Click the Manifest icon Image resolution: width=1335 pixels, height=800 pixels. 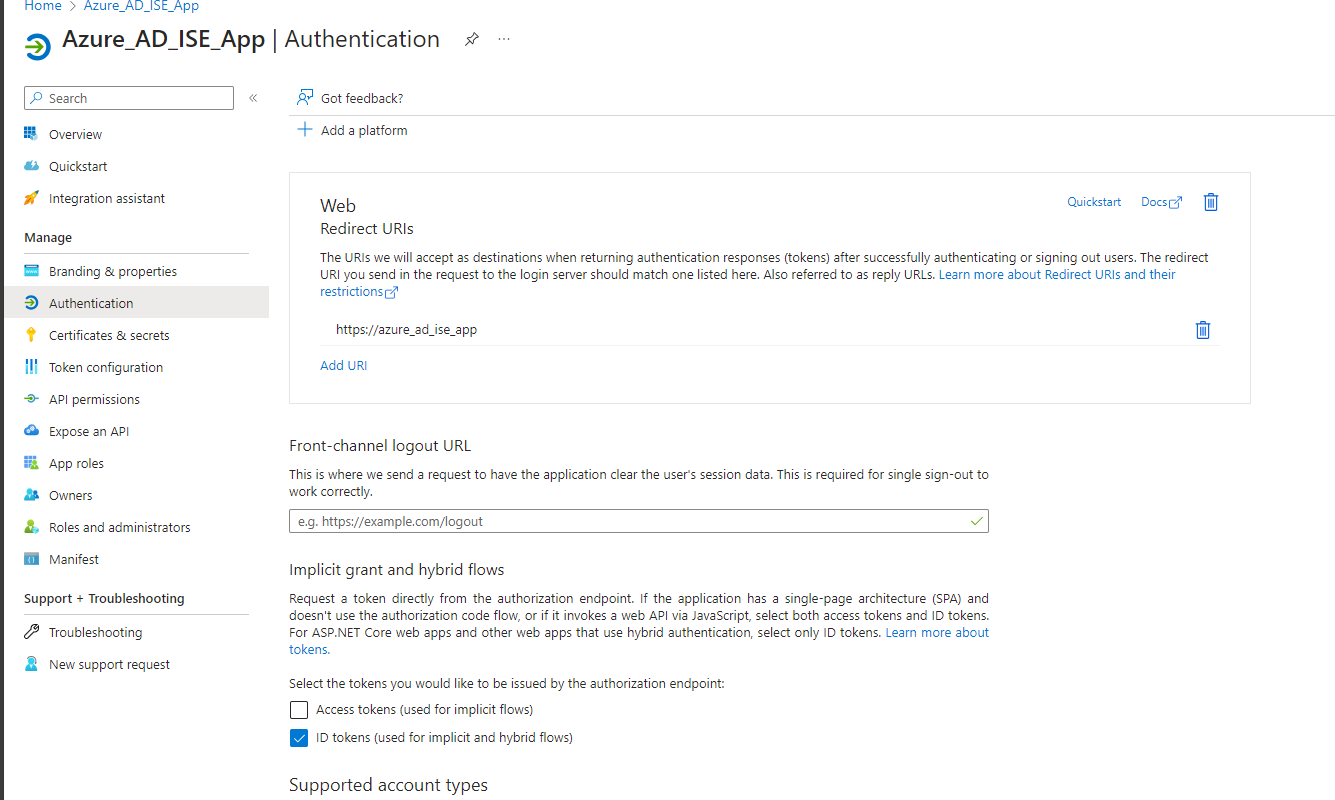31,559
